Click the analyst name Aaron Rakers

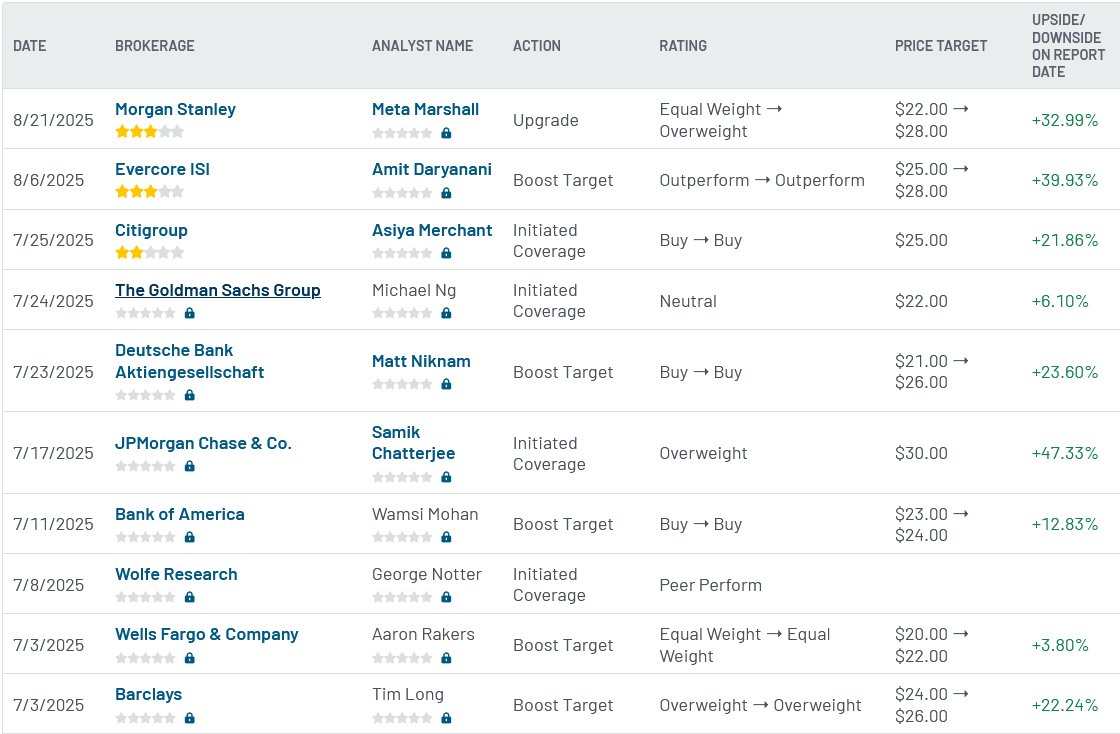pos(423,634)
